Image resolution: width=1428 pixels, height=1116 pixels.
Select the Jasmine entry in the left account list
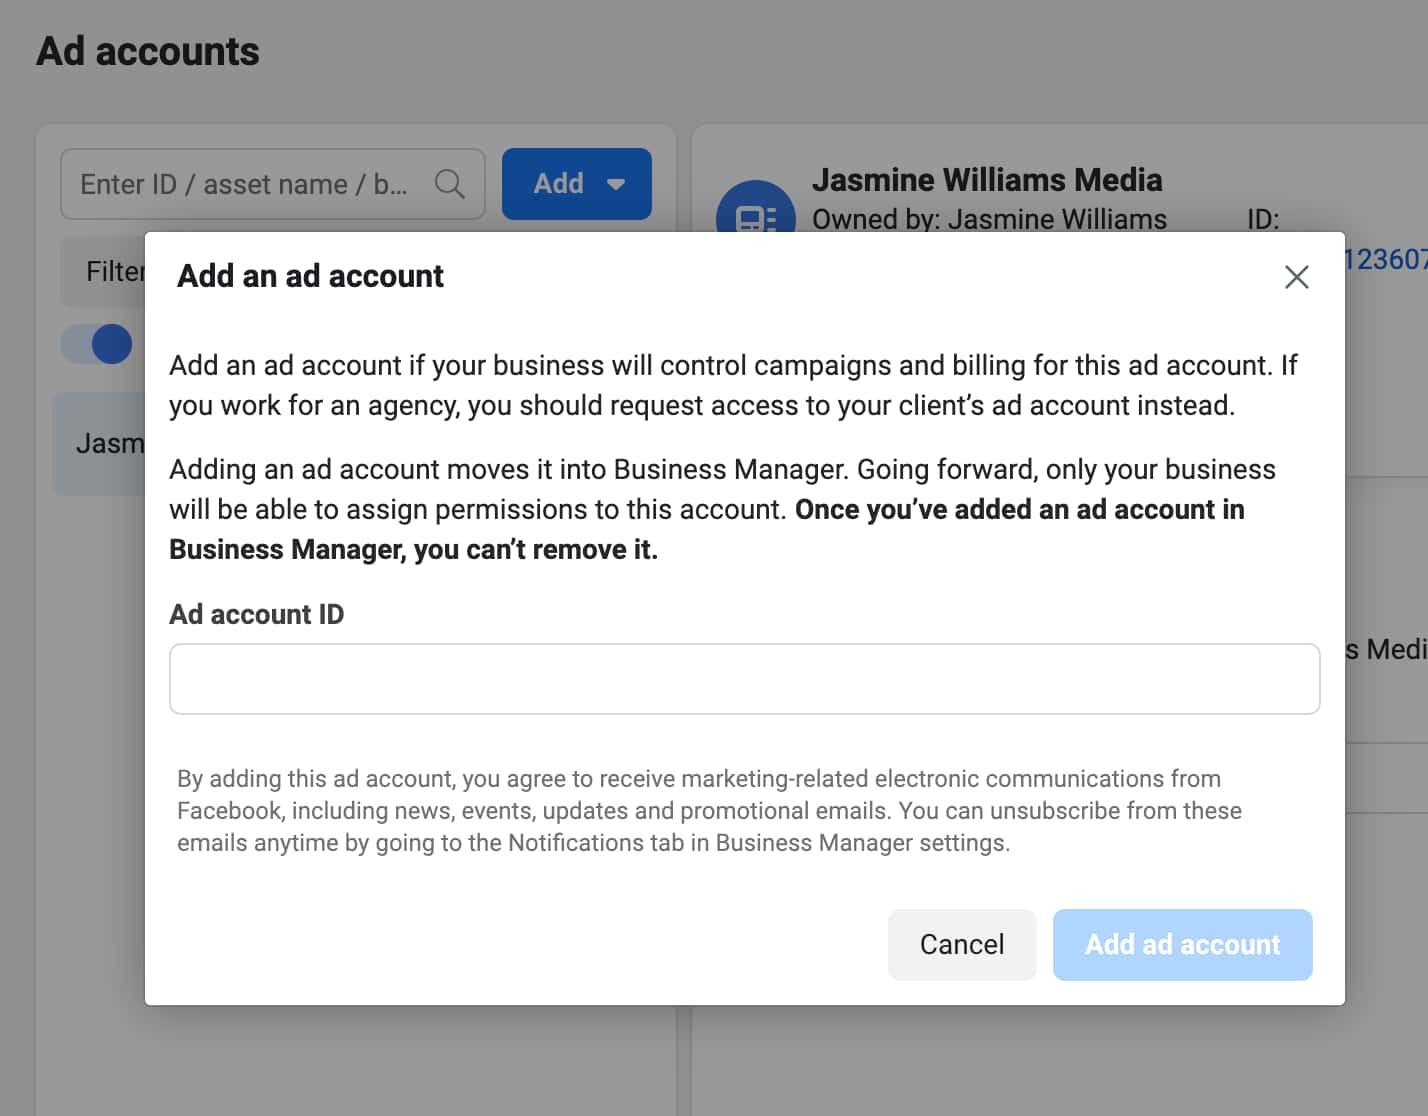click(x=110, y=443)
